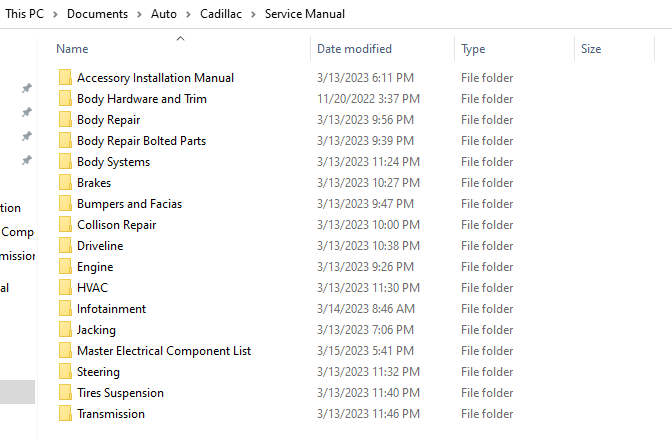672x440 pixels.
Task: Select Body Repair Bolted Parts name
Action: point(141,141)
